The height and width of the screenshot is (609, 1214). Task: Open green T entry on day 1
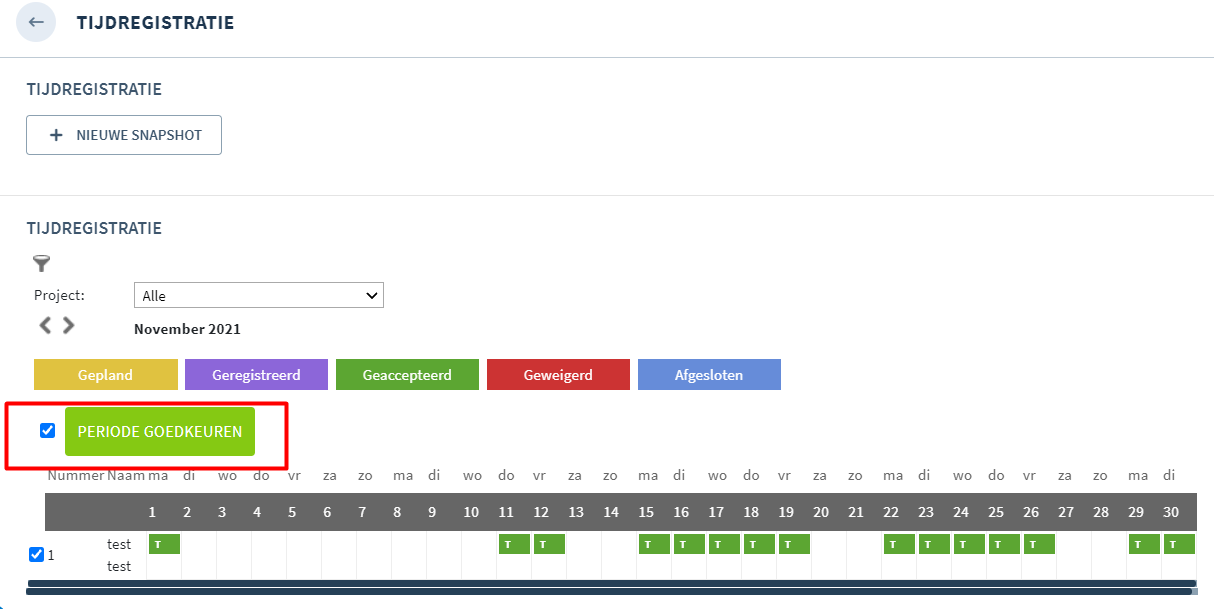[x=164, y=544]
